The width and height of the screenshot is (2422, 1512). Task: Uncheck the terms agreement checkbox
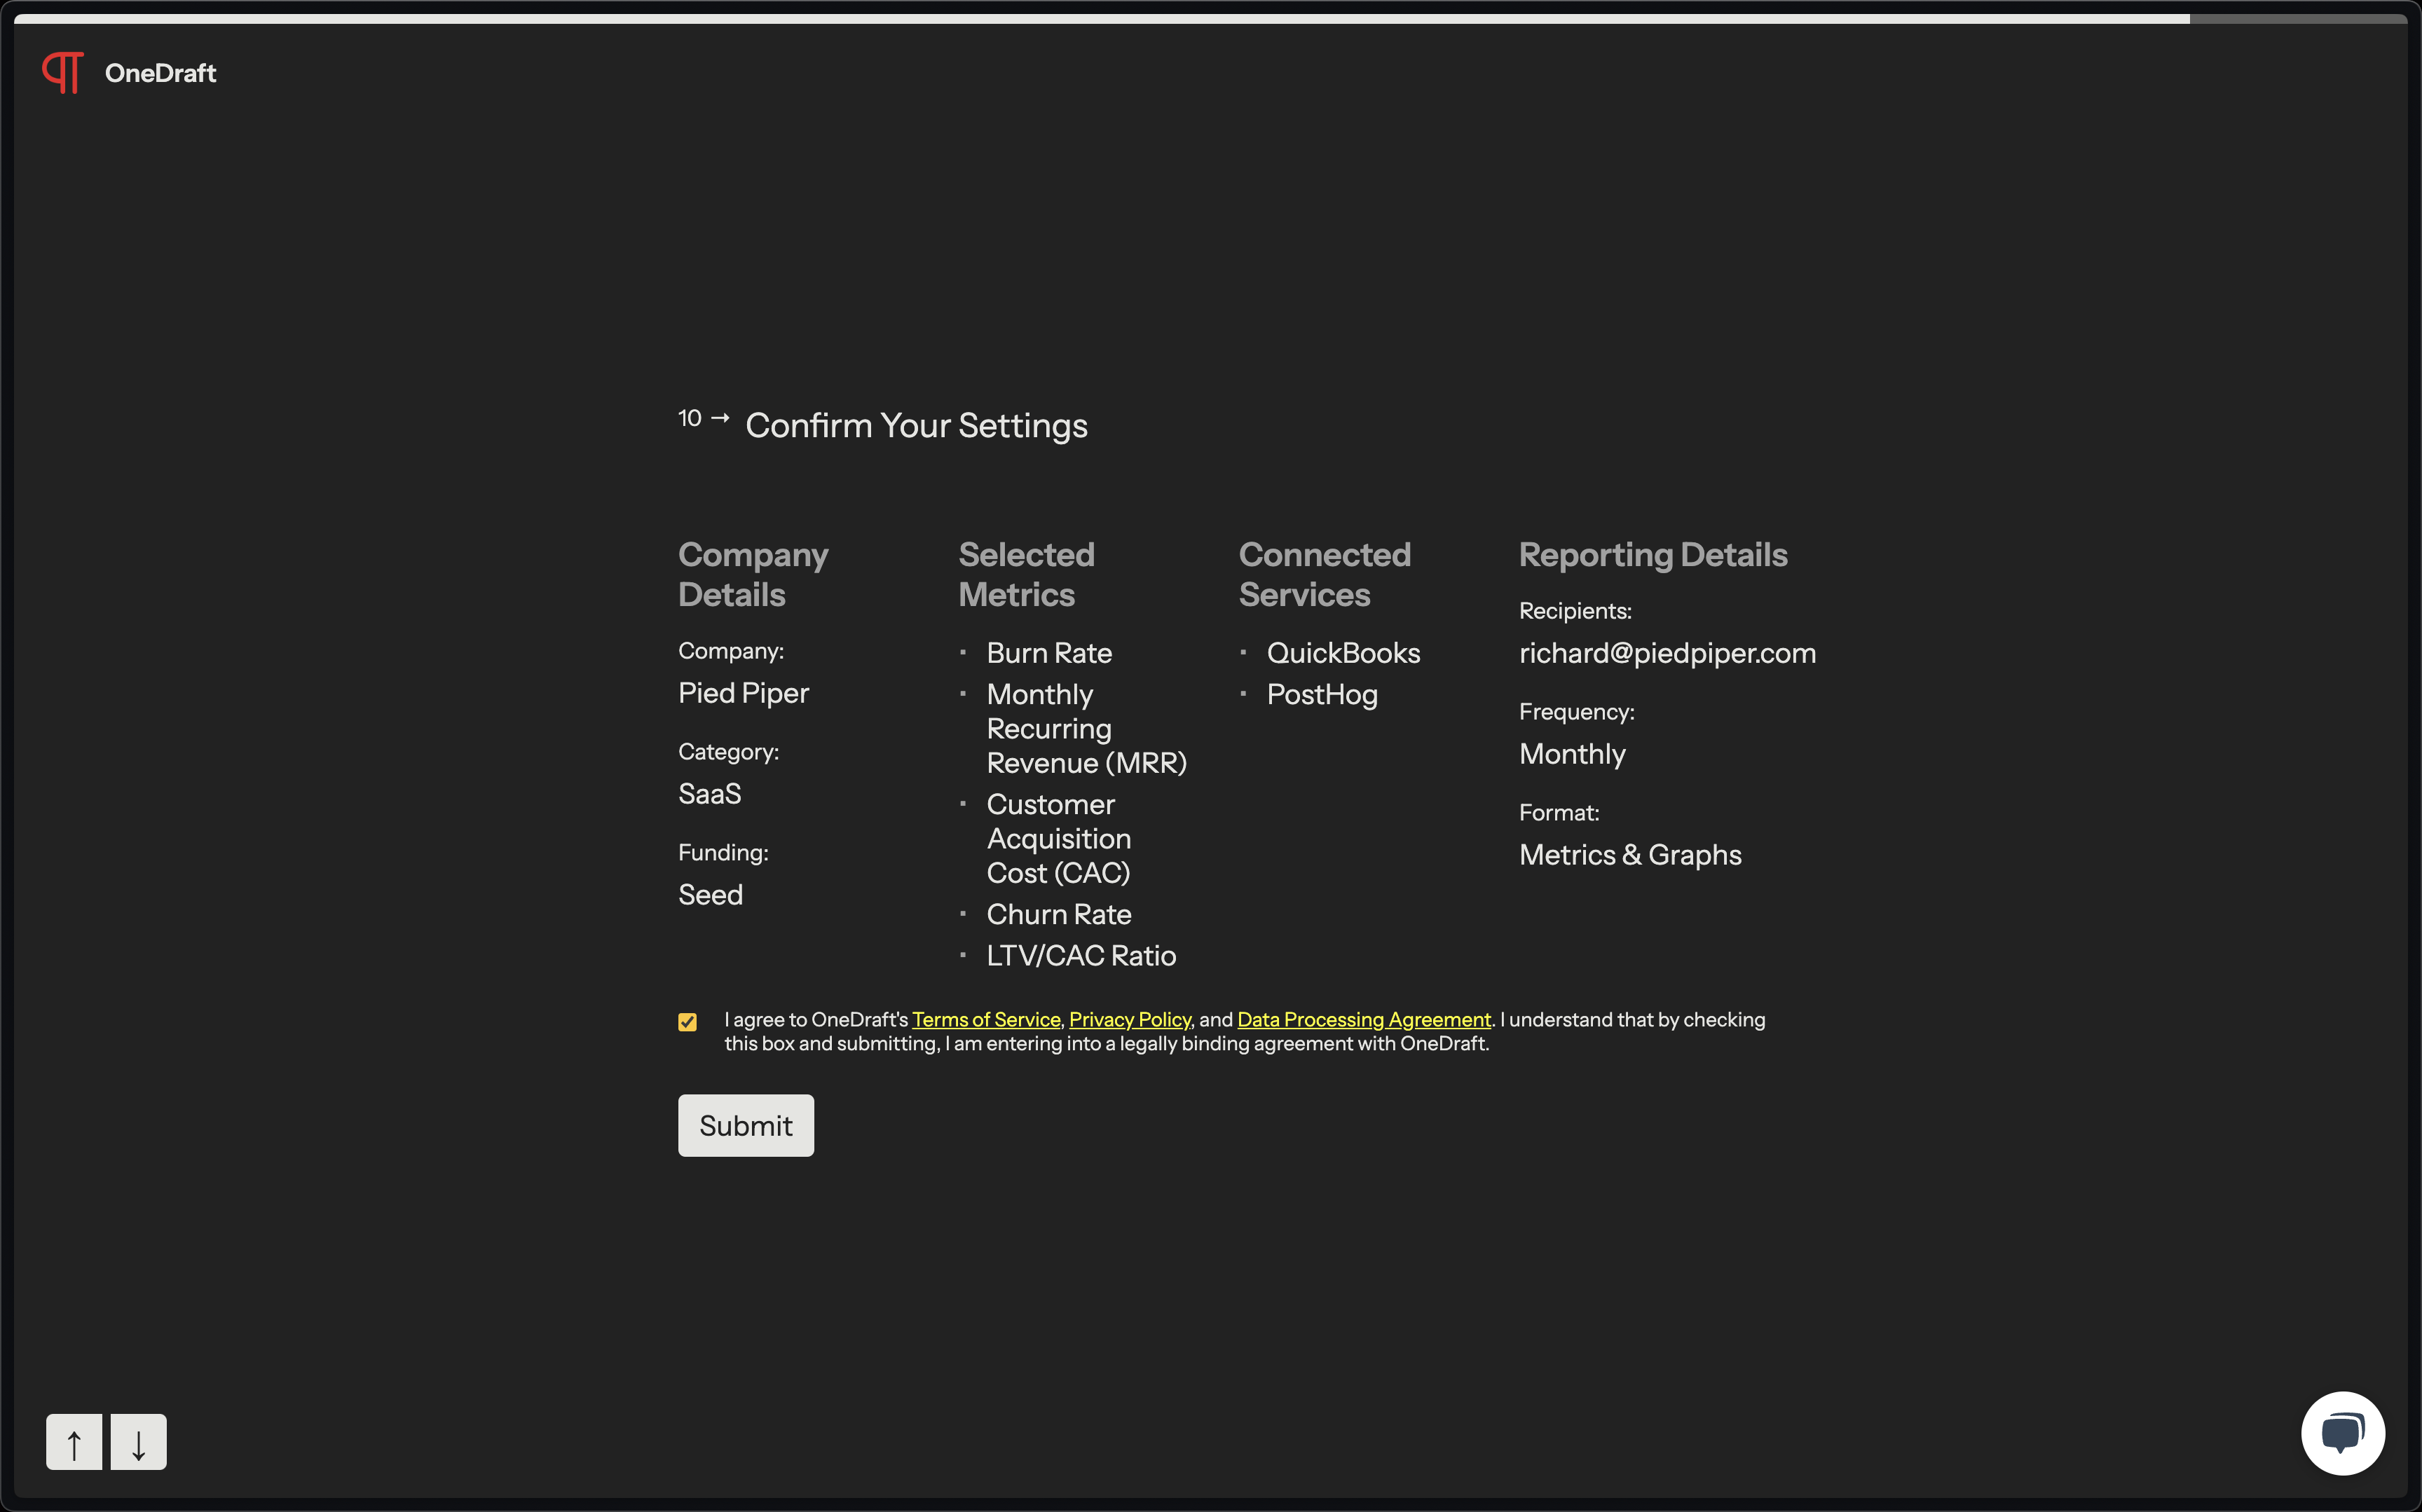(687, 1021)
